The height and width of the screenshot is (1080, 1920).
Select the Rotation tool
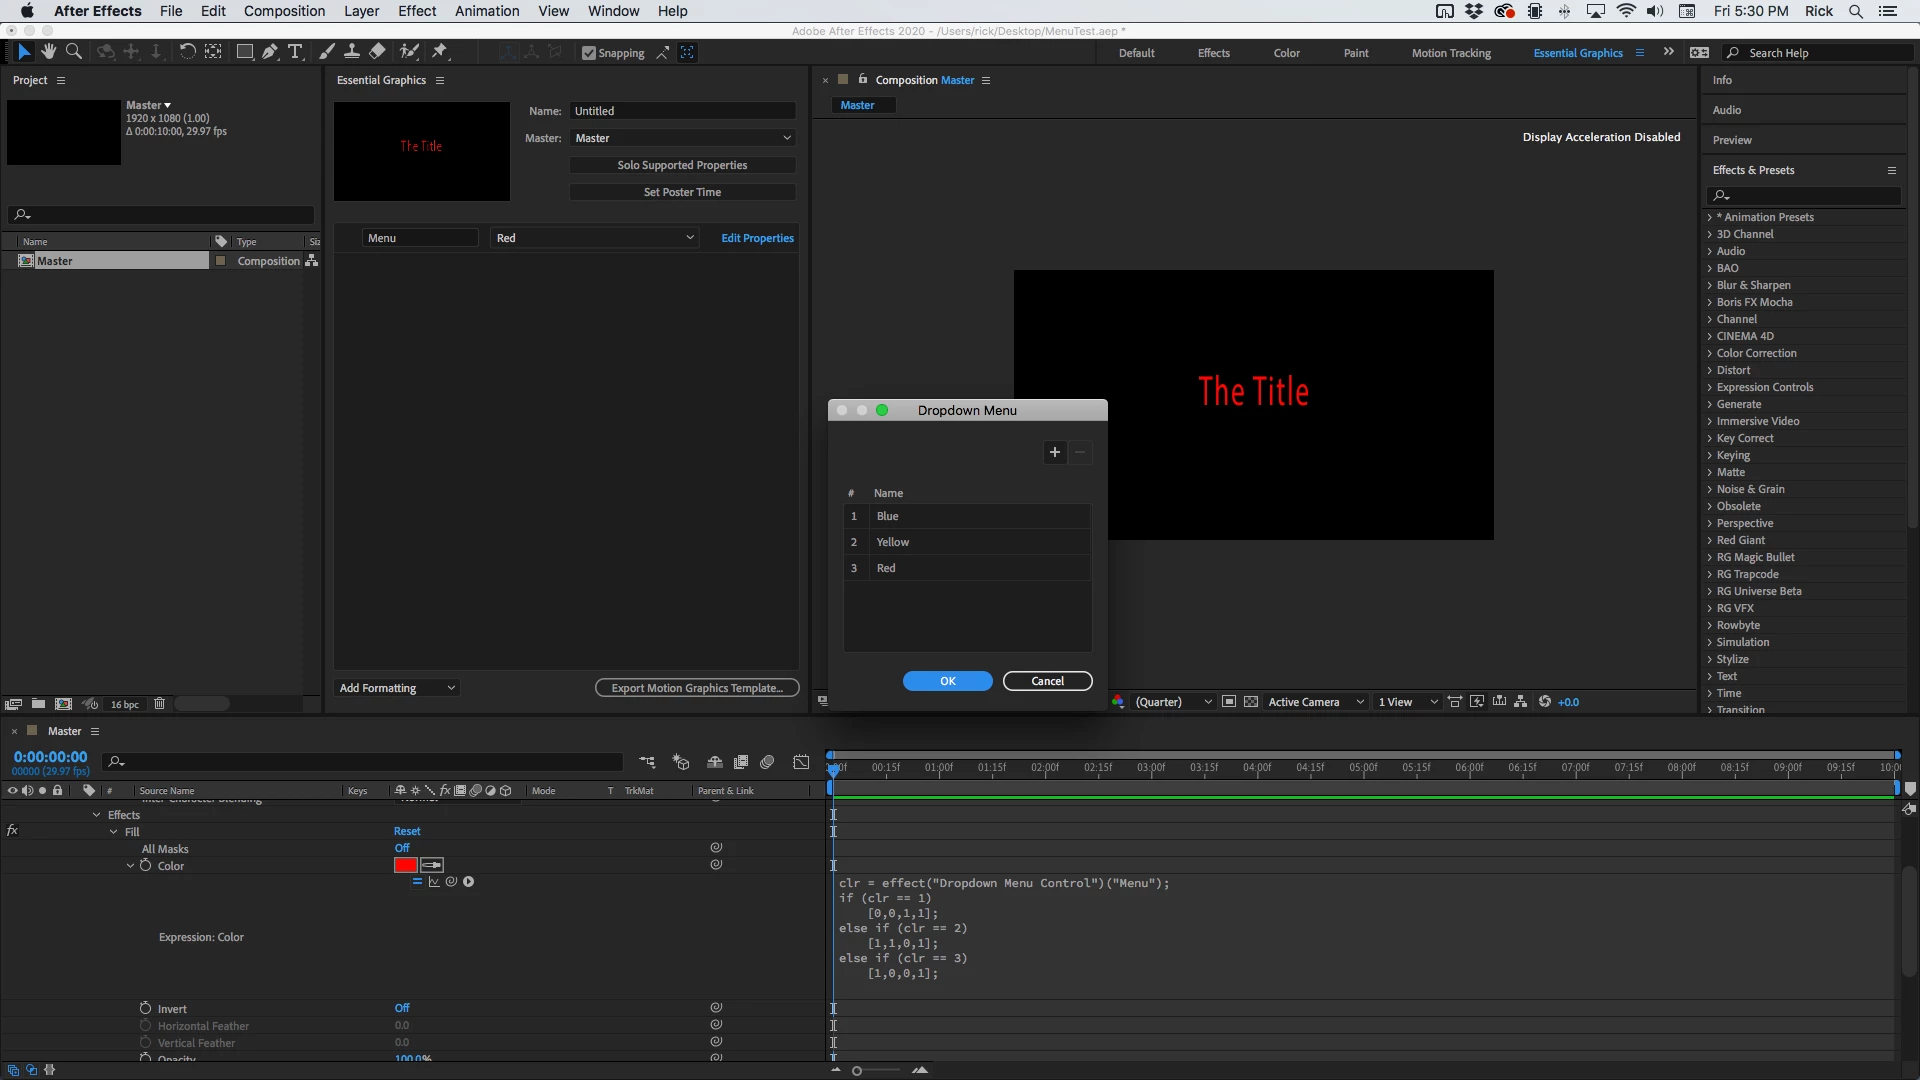tap(187, 52)
